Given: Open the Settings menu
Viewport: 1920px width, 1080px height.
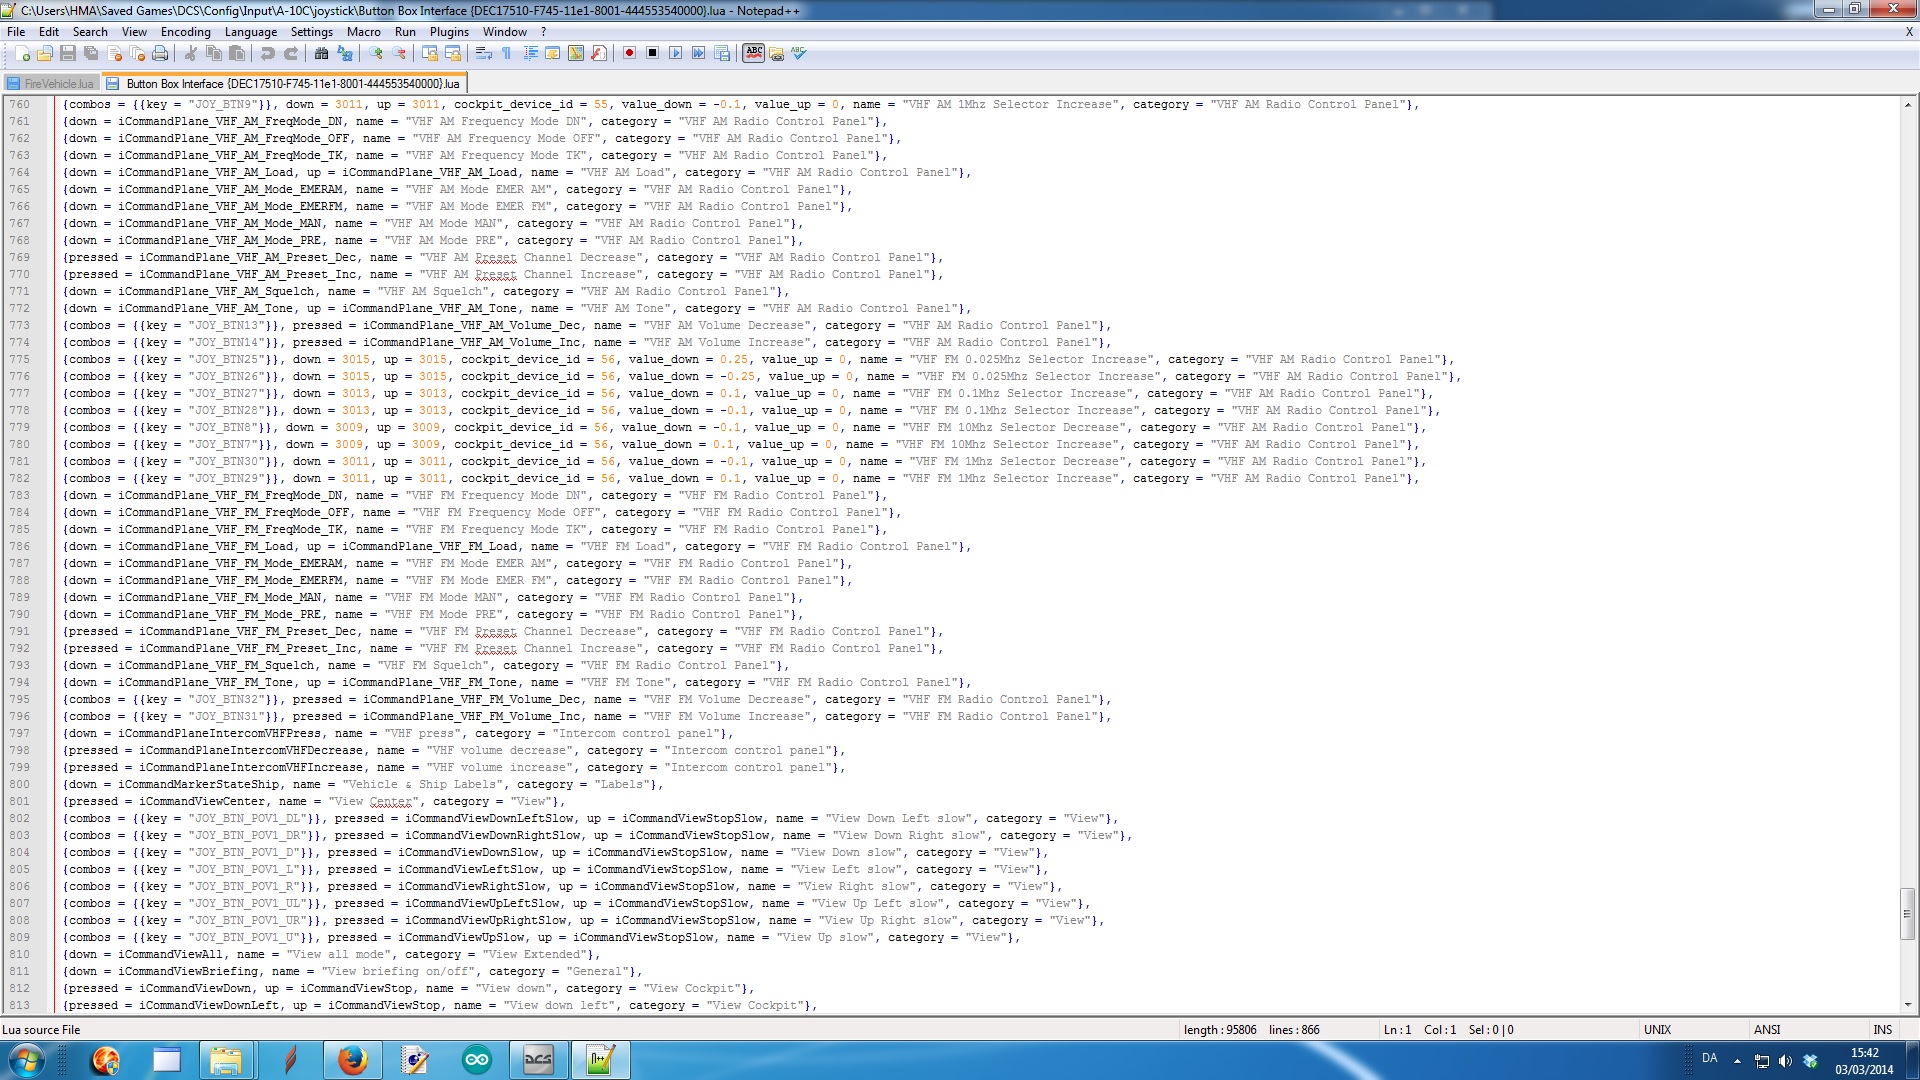Looking at the screenshot, I should click(x=312, y=32).
